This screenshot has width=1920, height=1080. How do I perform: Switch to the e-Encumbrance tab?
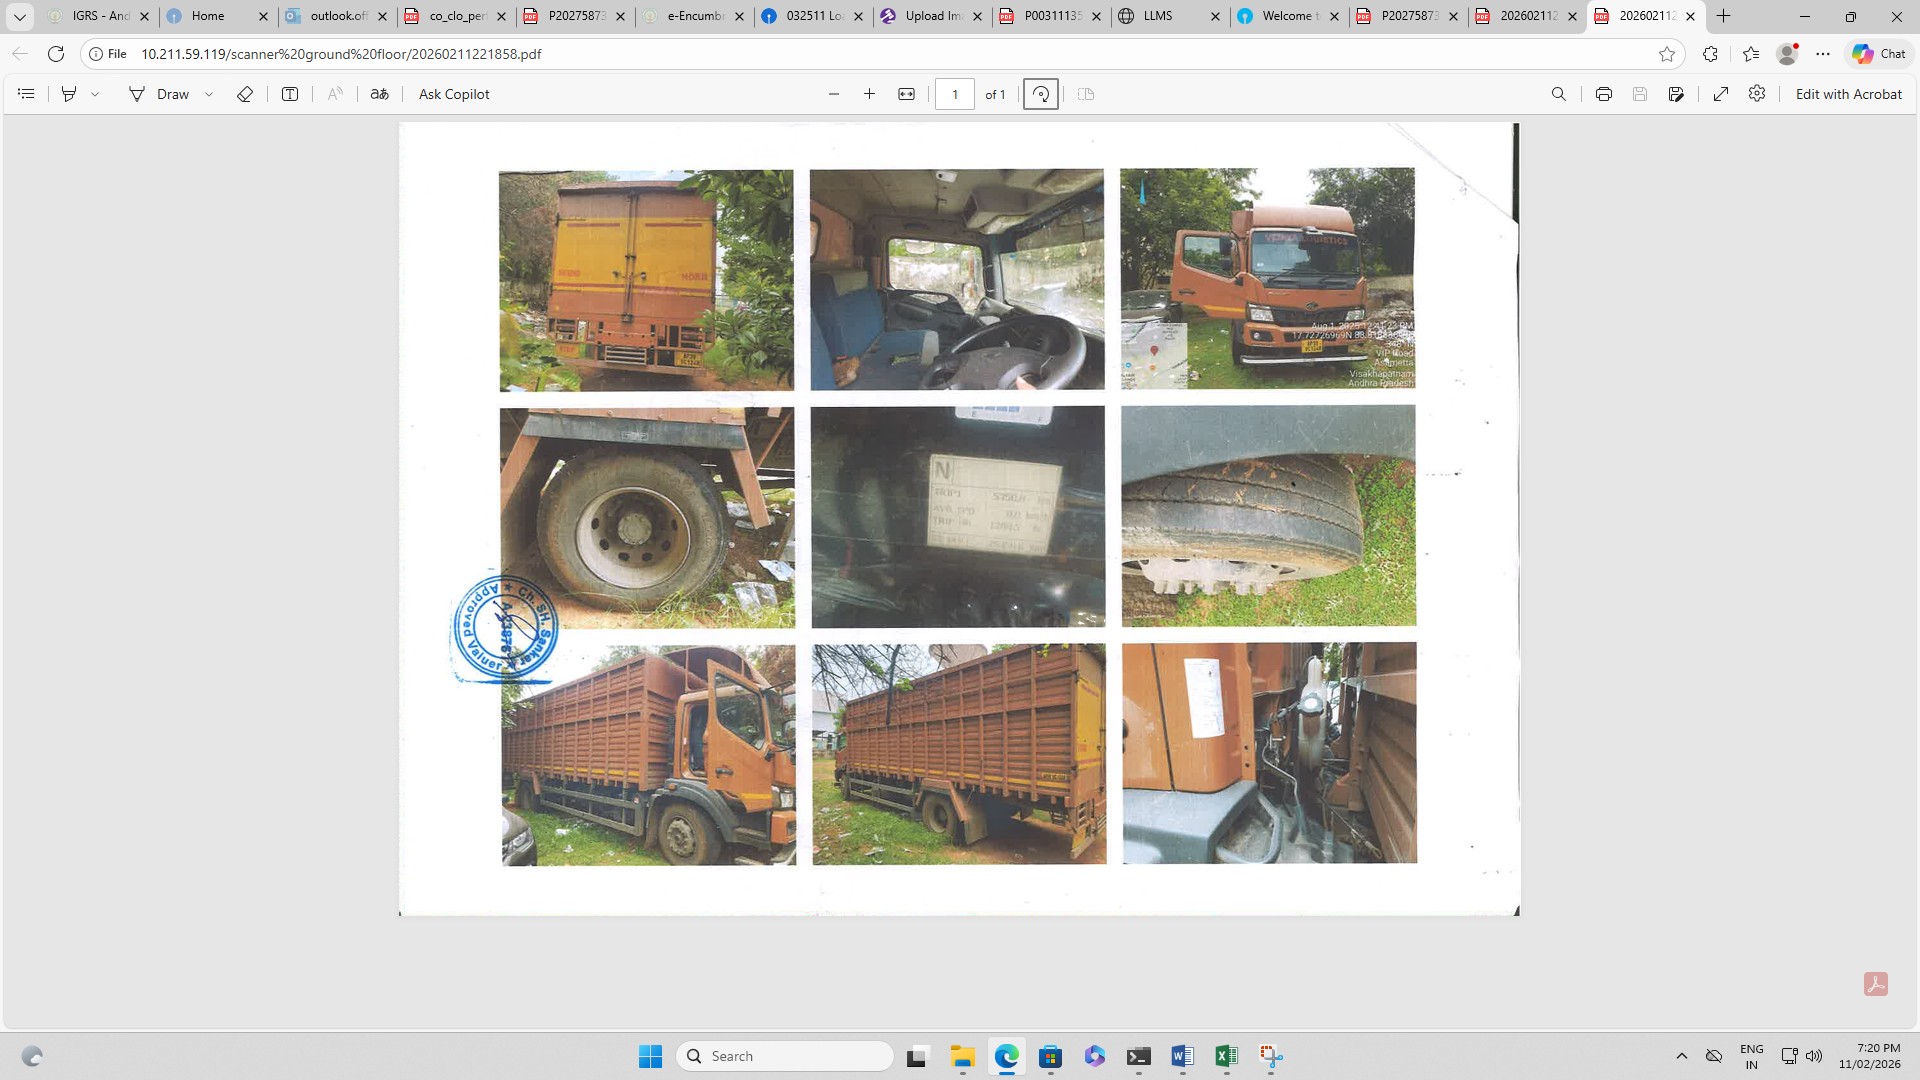coord(694,16)
